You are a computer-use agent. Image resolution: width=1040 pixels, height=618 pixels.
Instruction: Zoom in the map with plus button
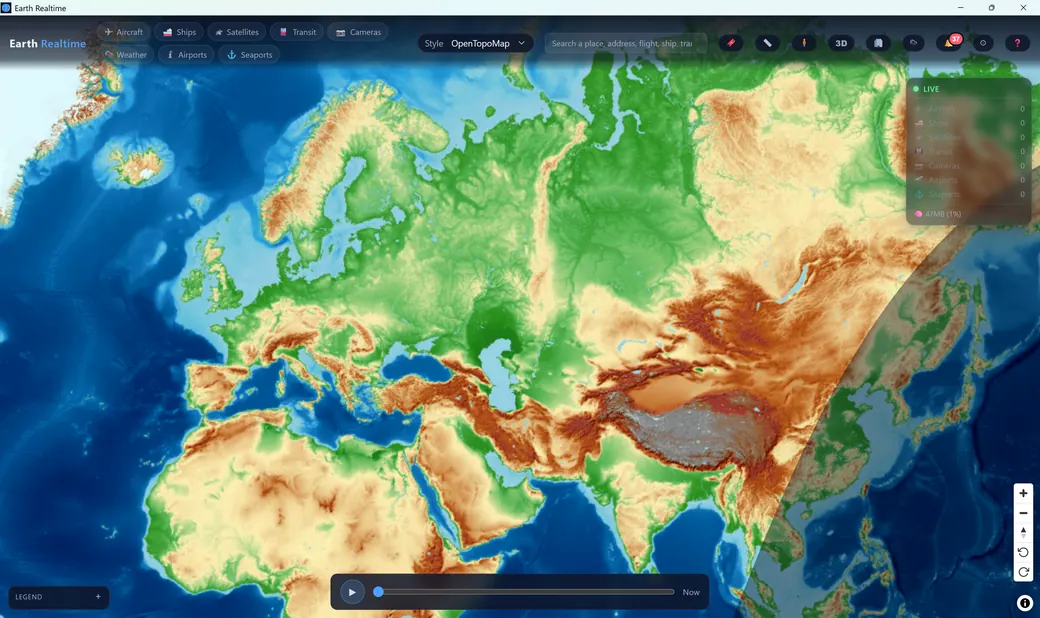pos(1023,493)
